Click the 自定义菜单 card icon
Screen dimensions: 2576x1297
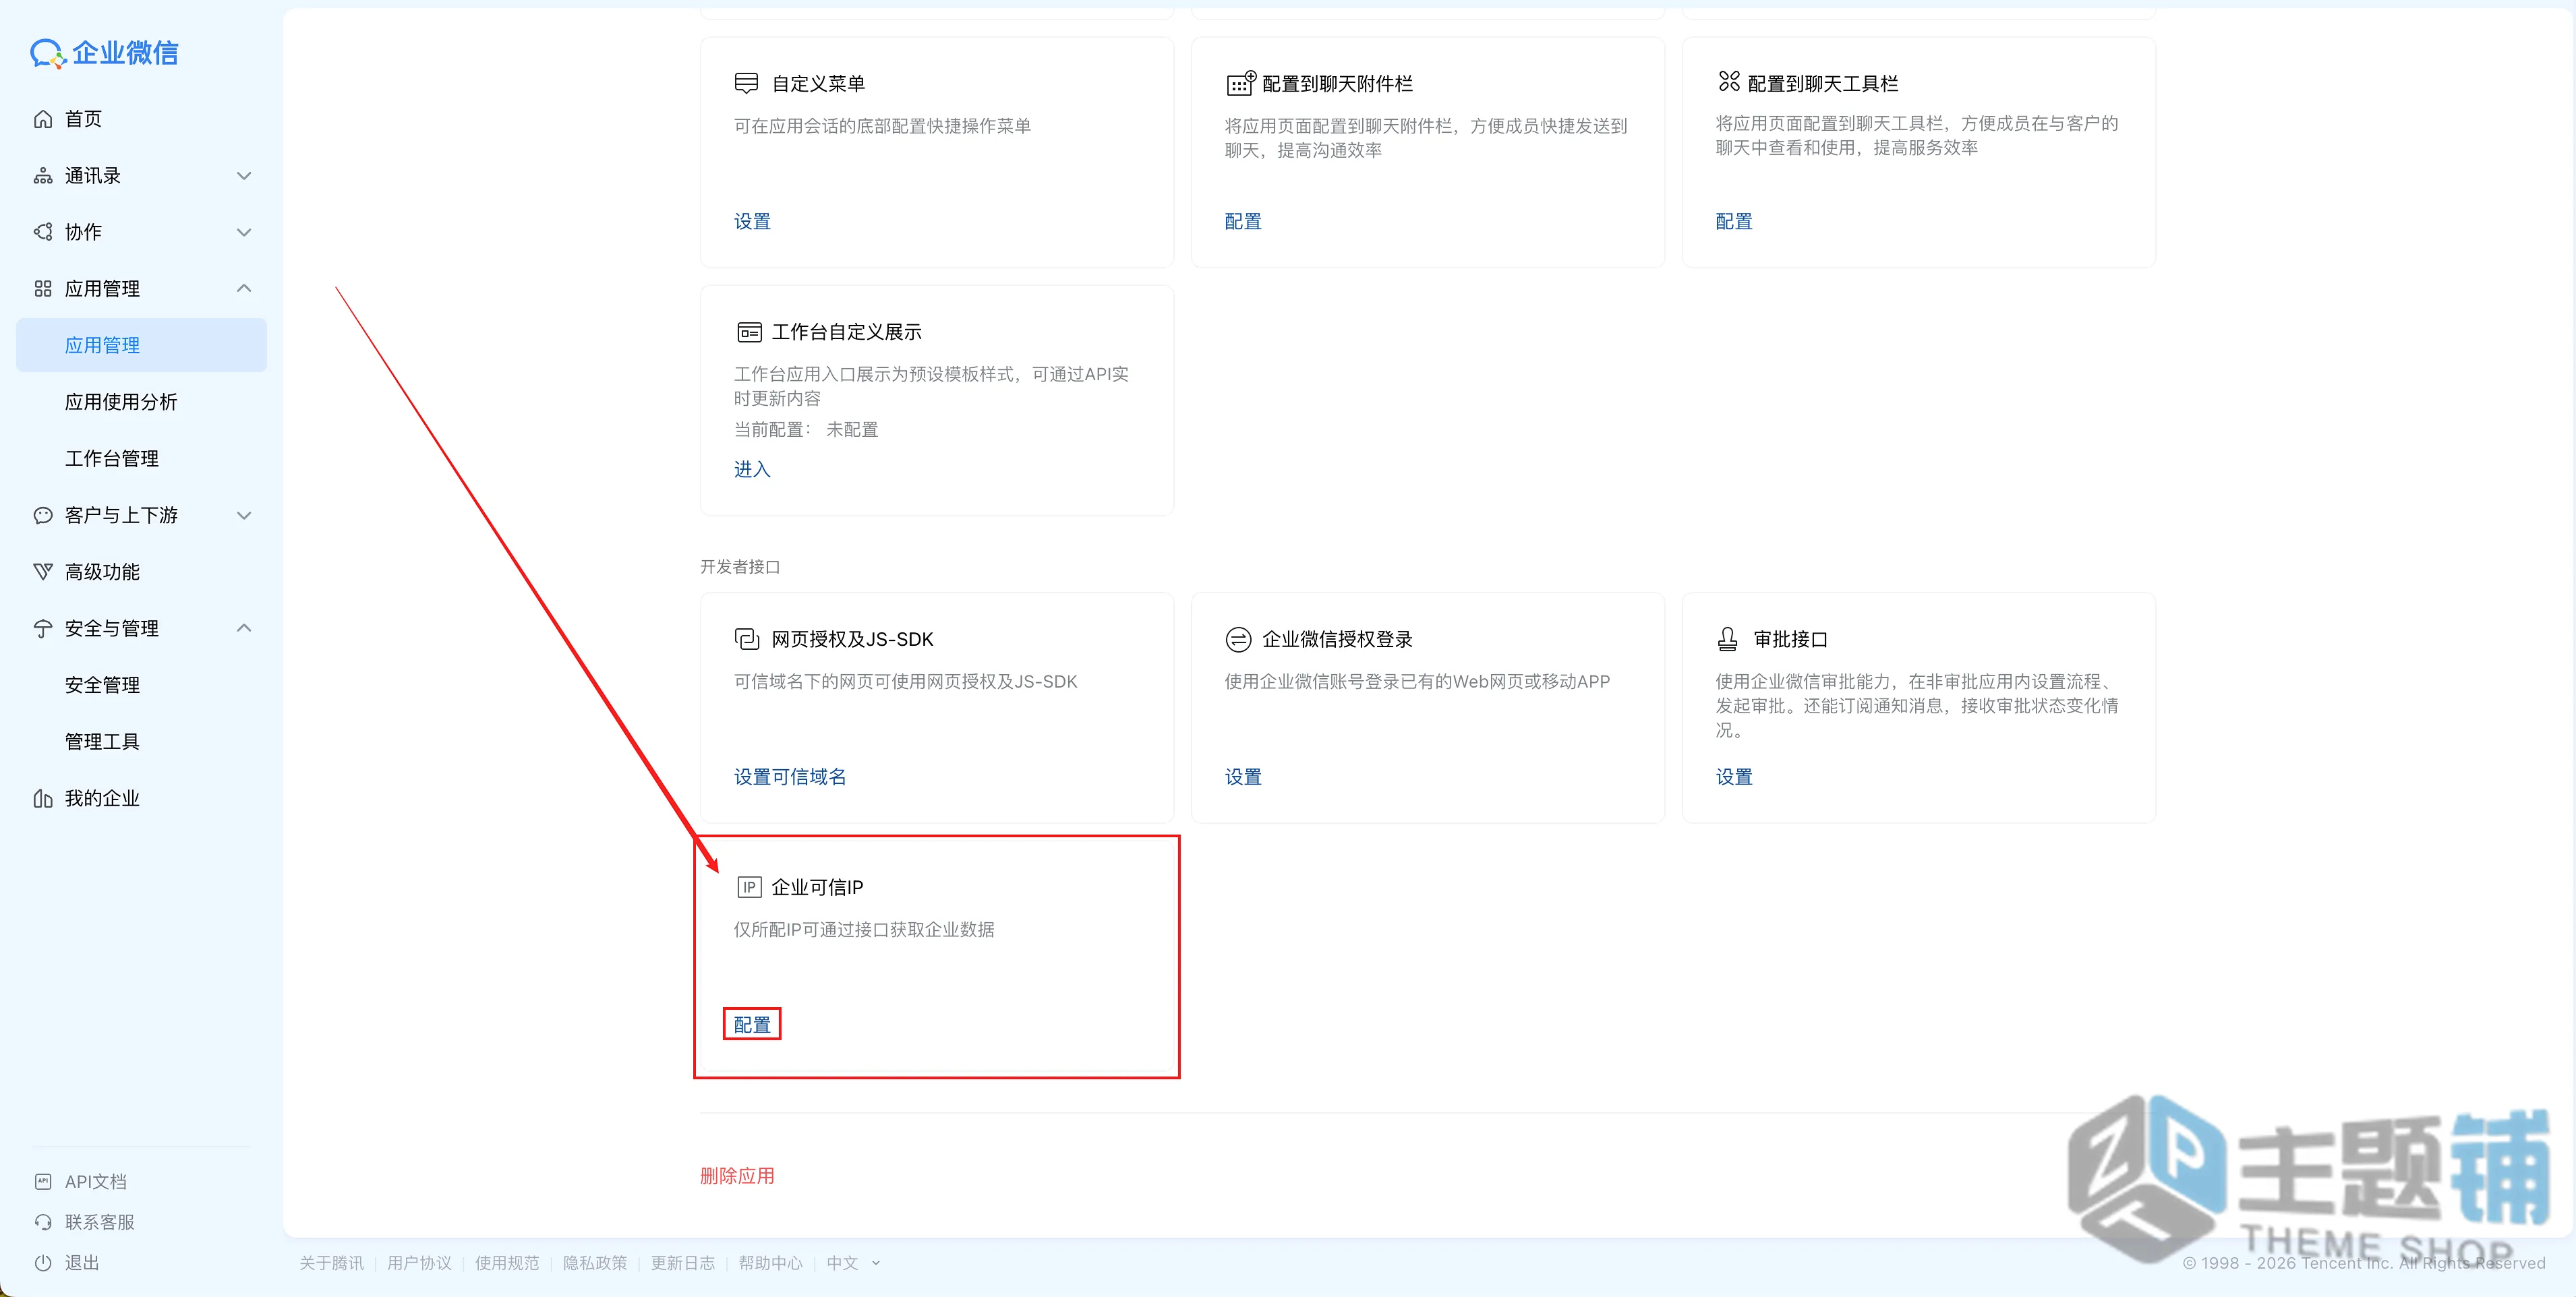point(746,83)
